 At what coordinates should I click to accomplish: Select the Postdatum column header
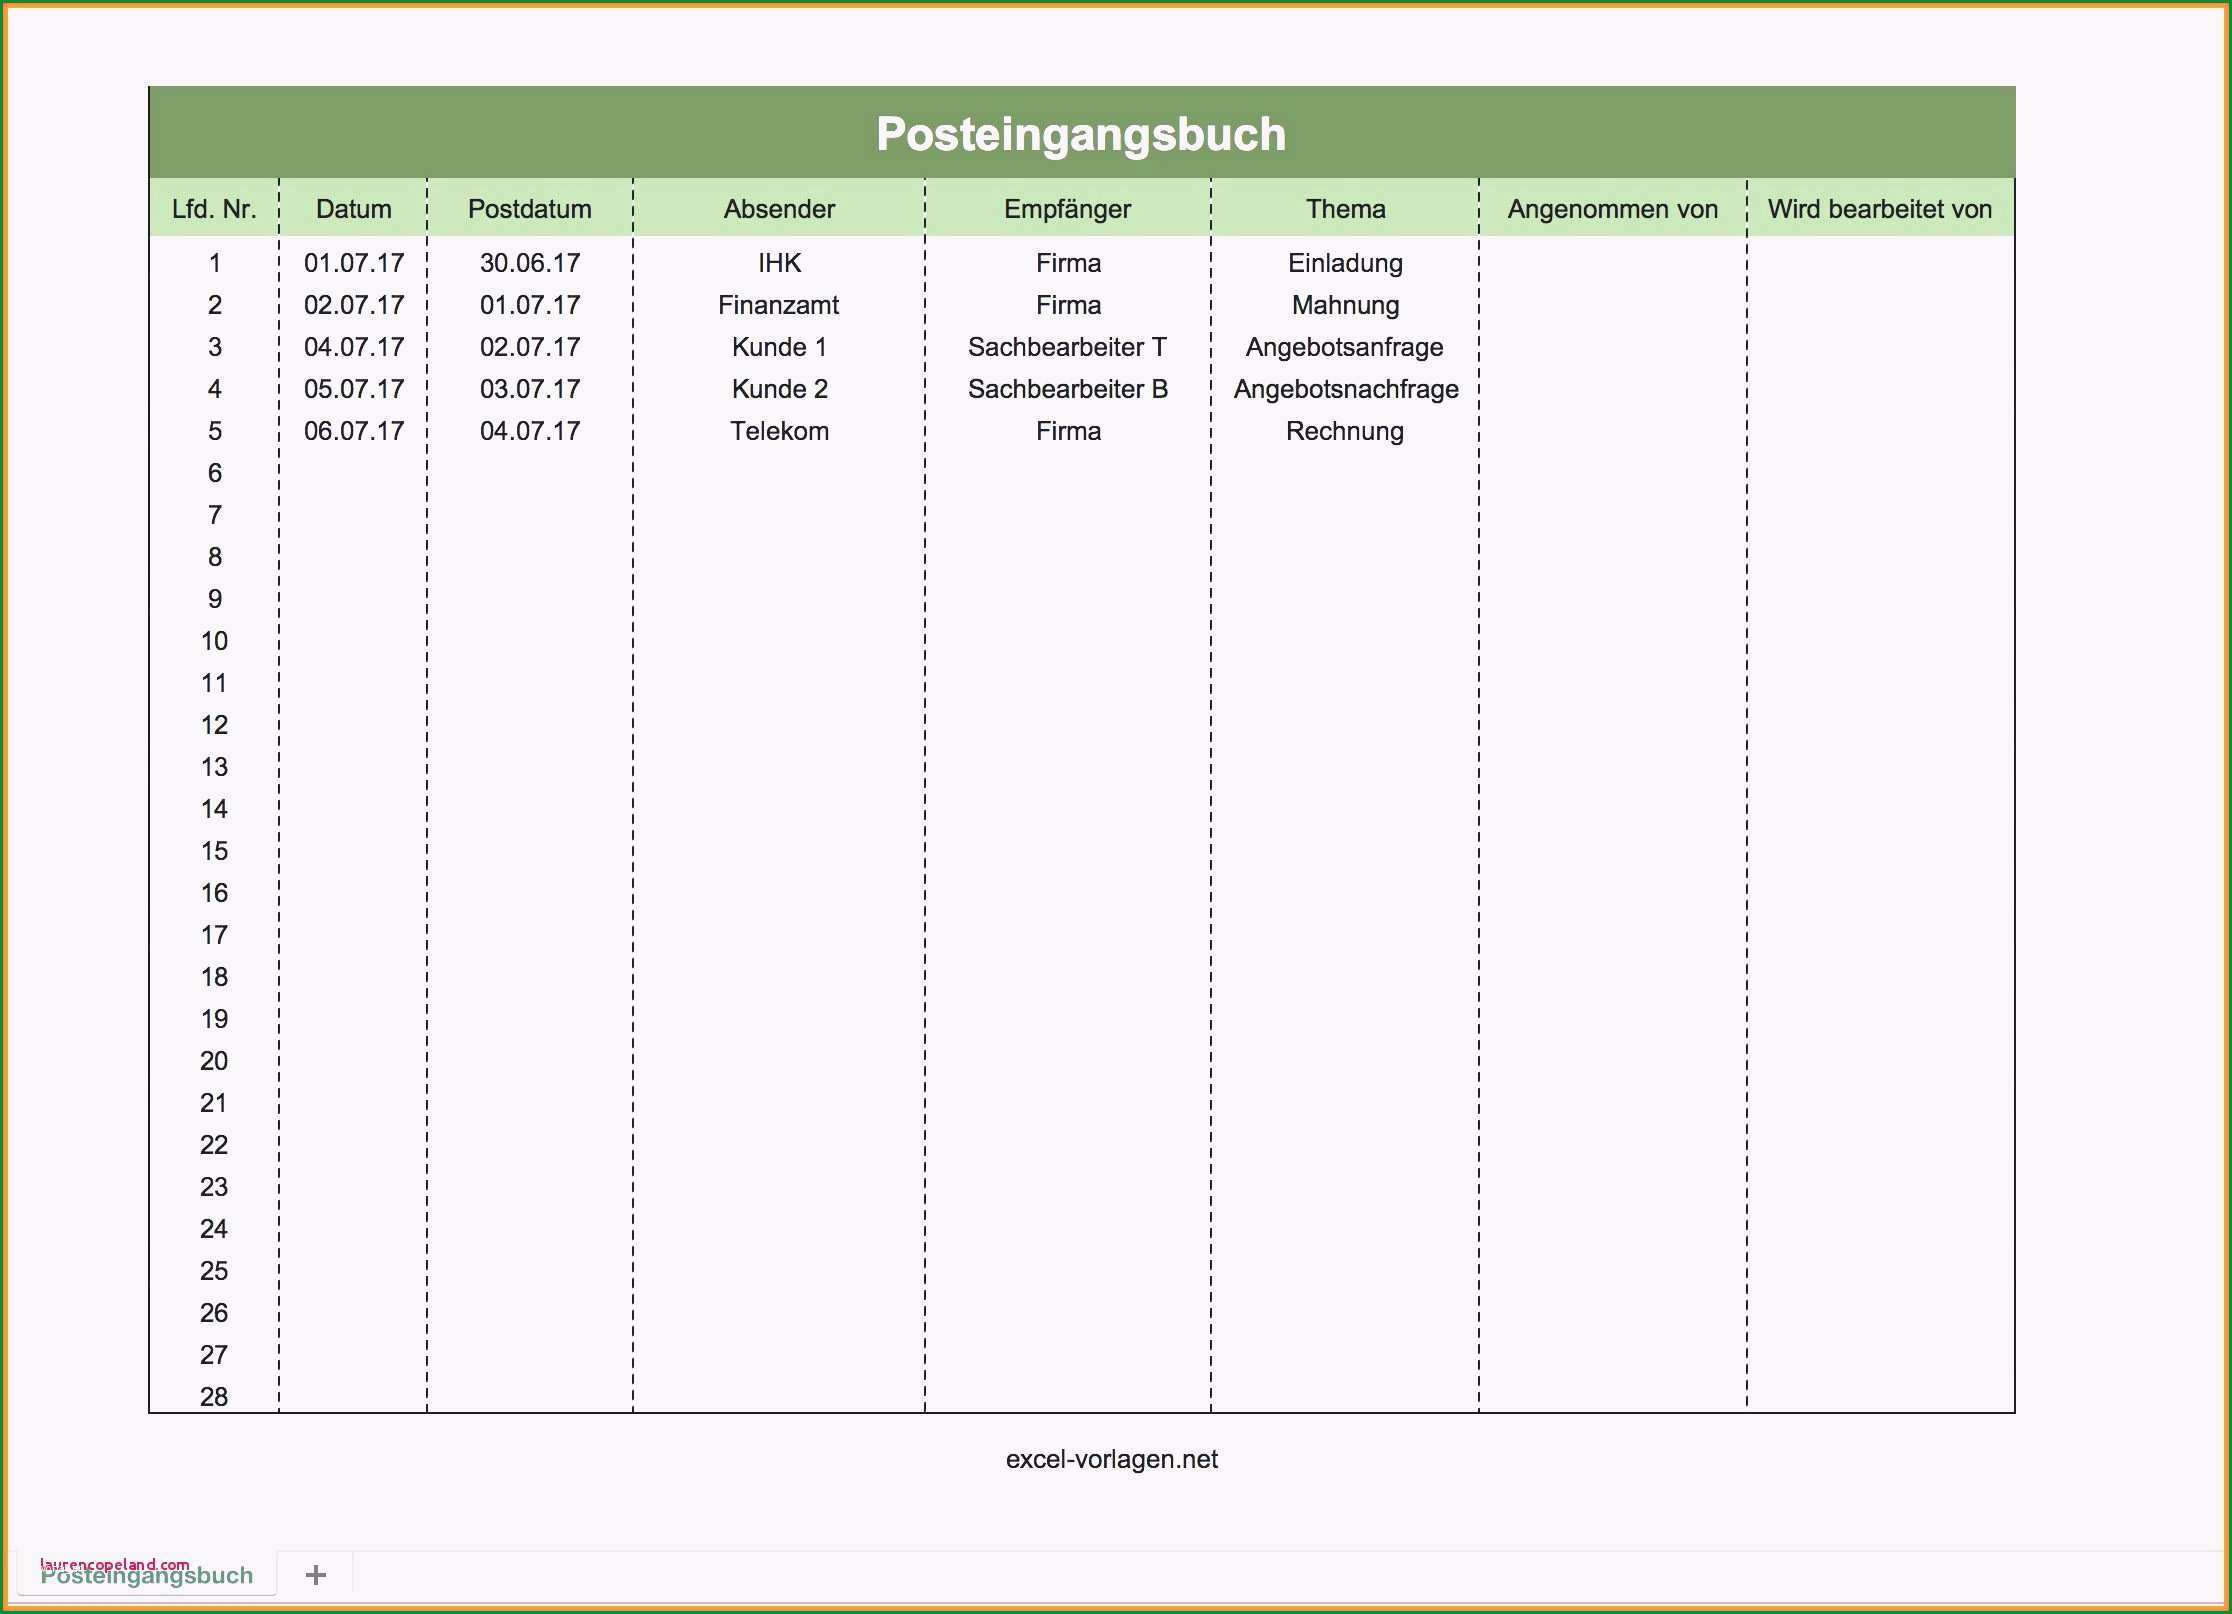pyautogui.click(x=530, y=209)
